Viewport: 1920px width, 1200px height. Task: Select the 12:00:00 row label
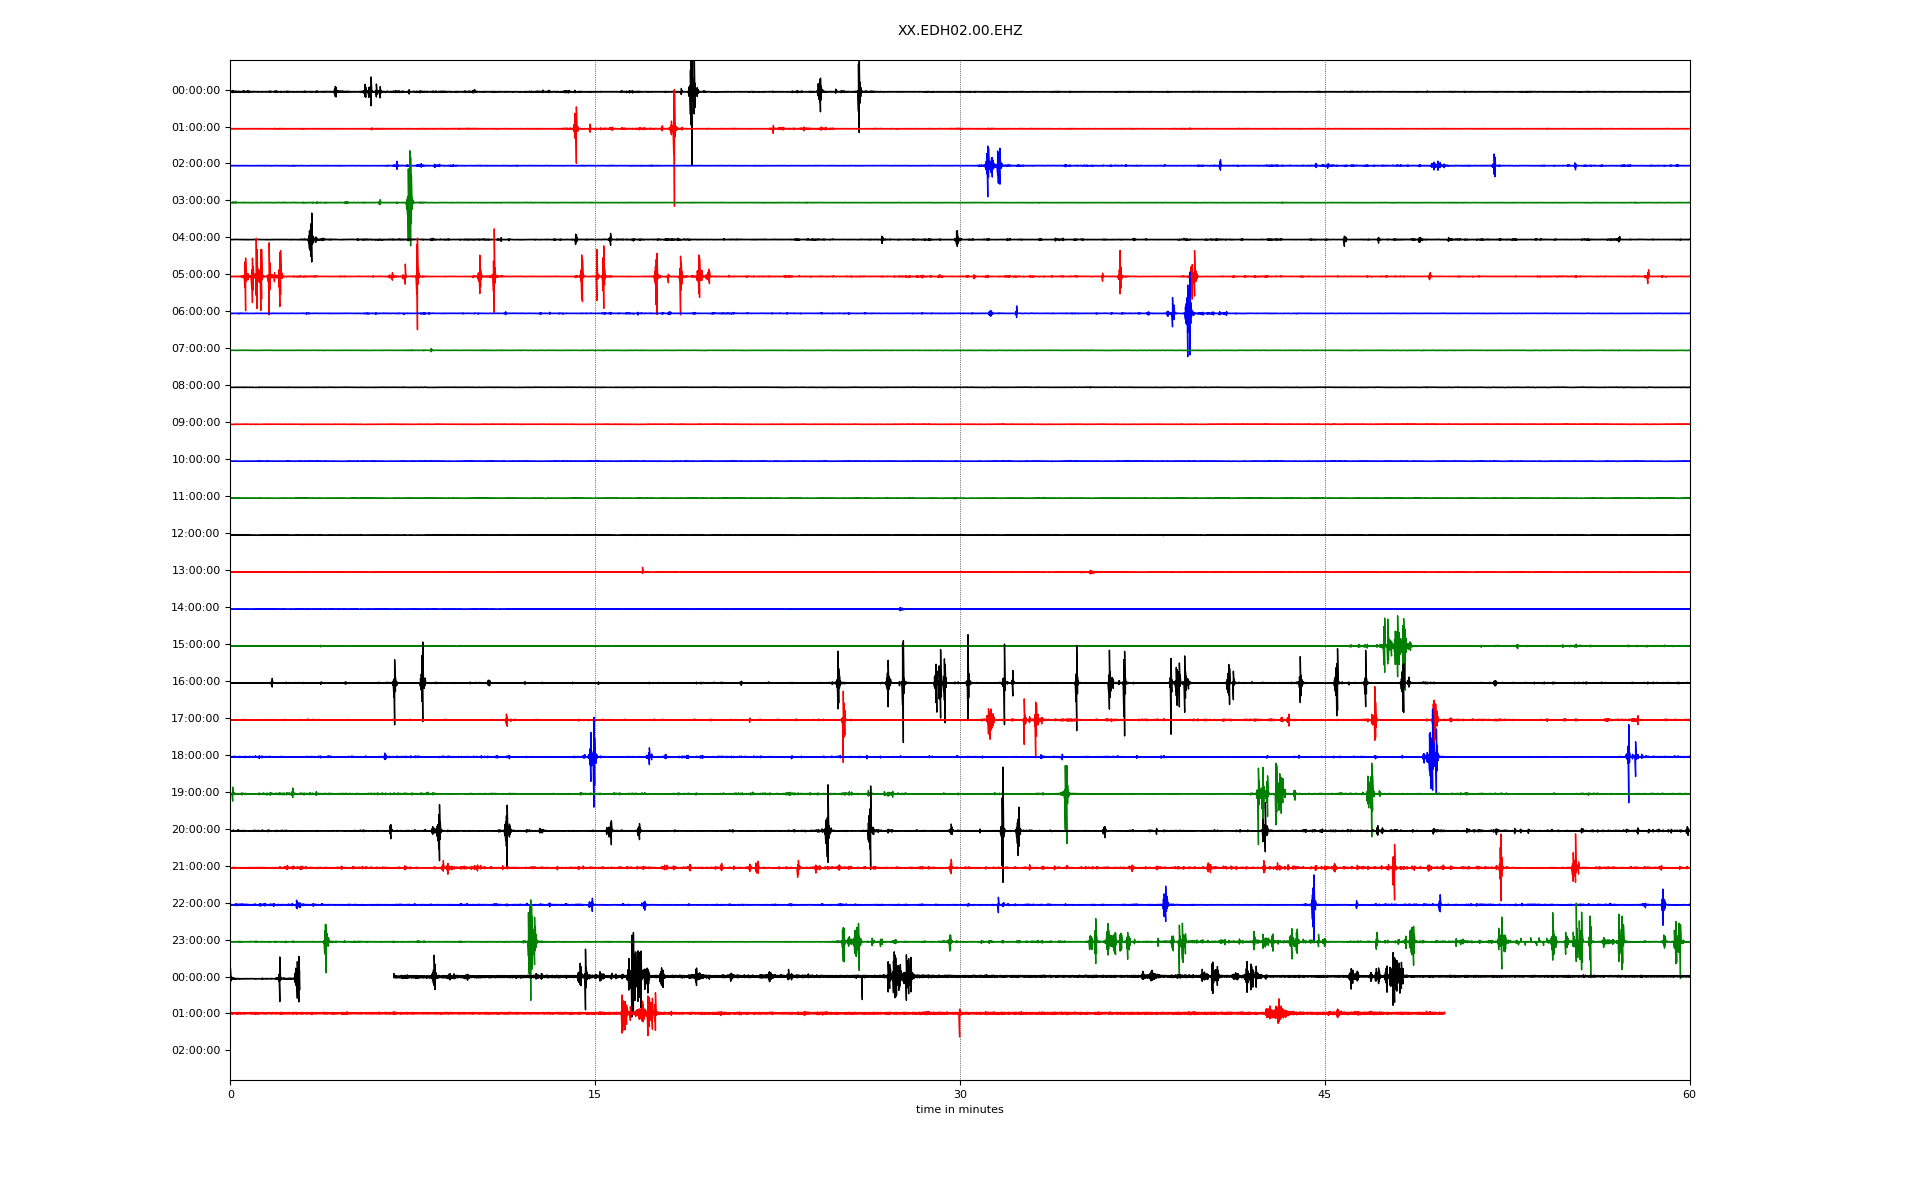pyautogui.click(x=196, y=534)
